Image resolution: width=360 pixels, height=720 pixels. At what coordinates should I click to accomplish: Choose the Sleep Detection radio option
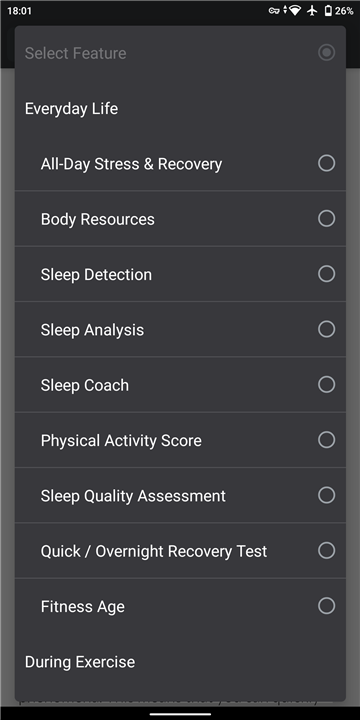[x=326, y=274]
